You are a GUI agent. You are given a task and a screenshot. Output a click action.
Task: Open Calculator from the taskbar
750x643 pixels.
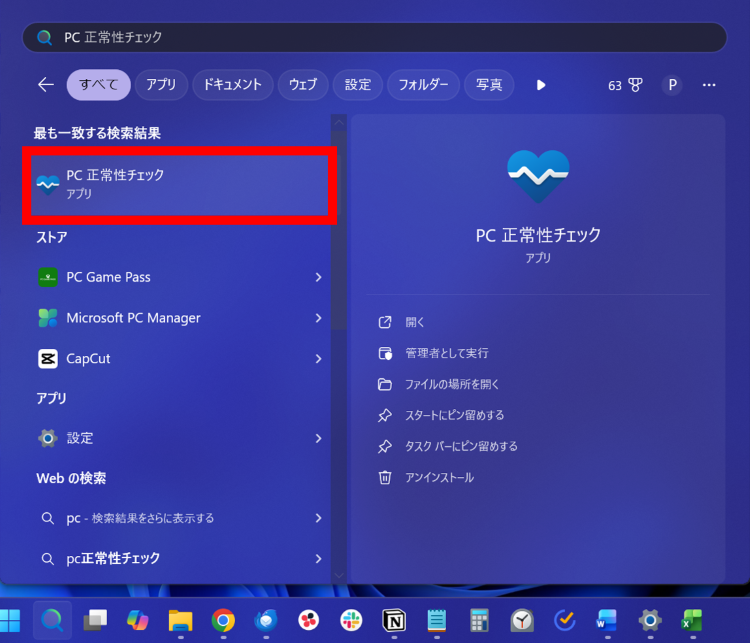pyautogui.click(x=479, y=621)
